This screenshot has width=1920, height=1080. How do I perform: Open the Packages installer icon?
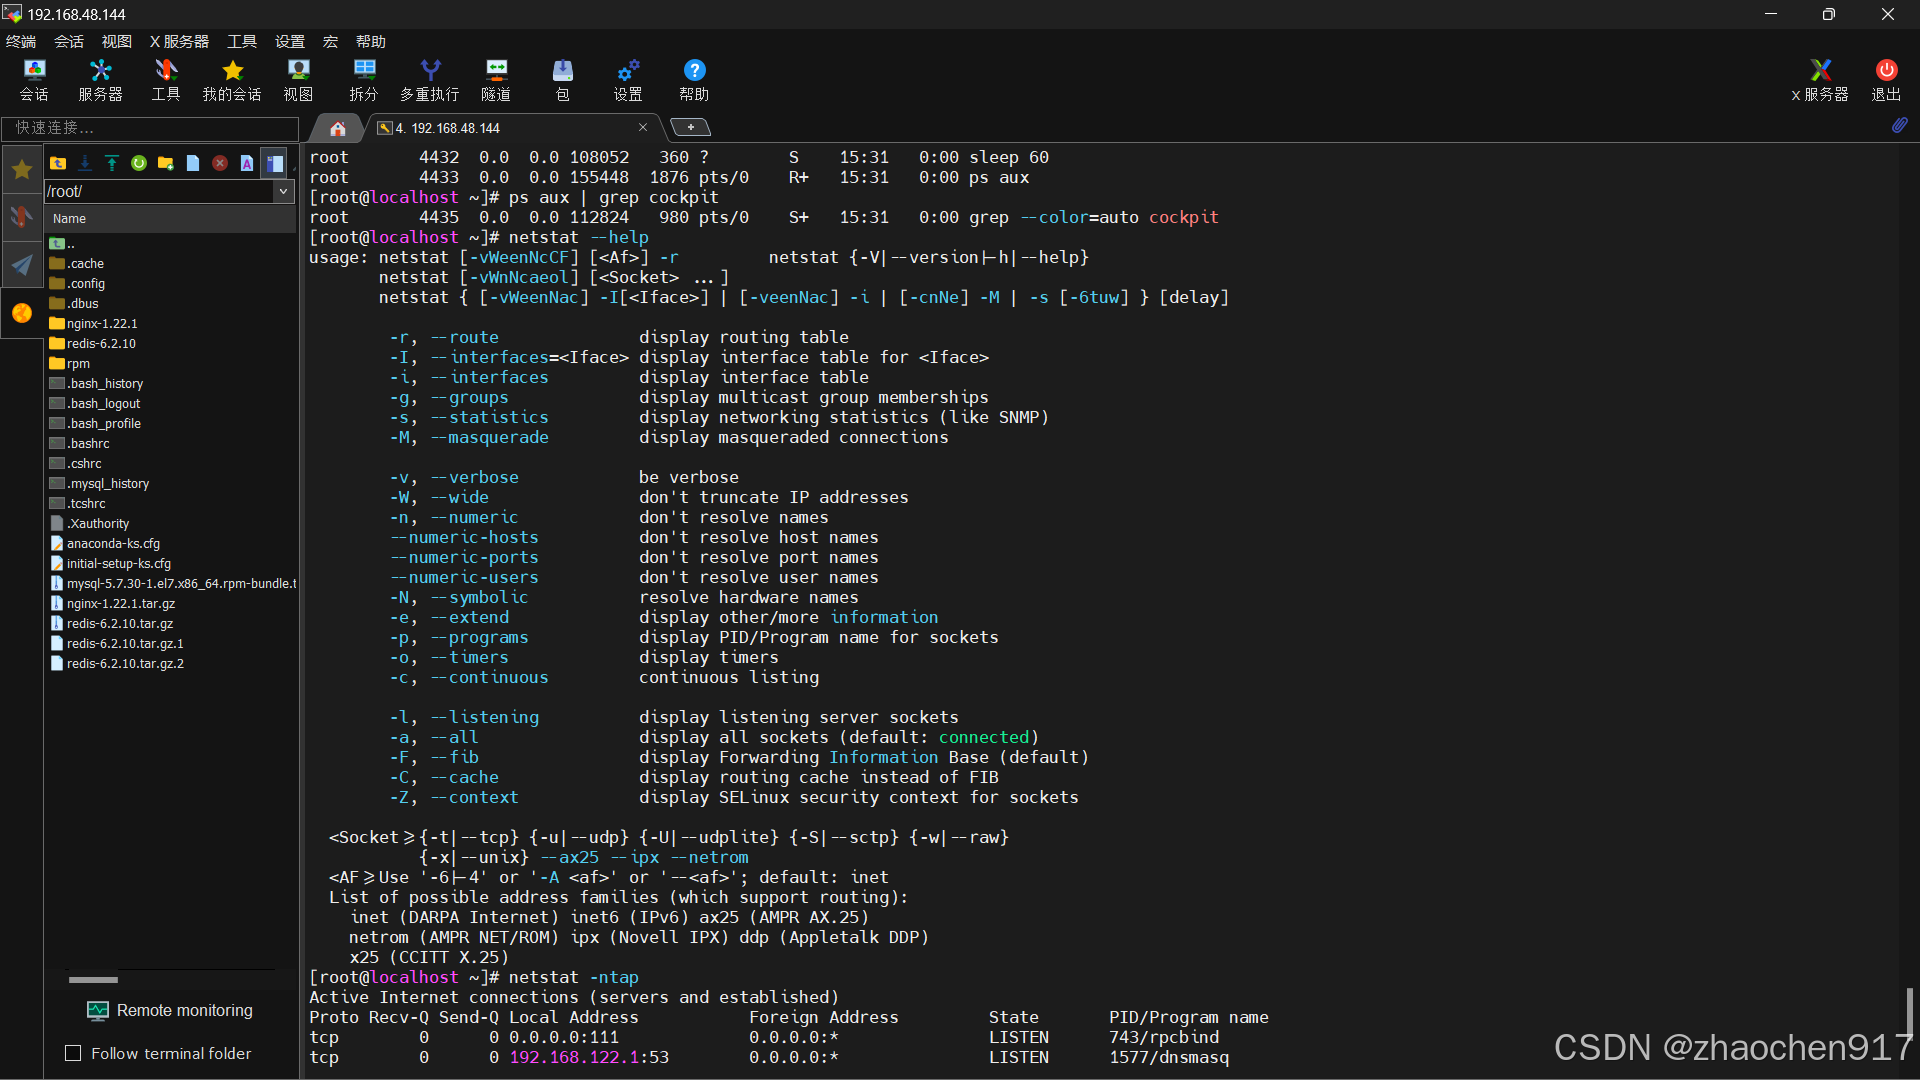563,80
